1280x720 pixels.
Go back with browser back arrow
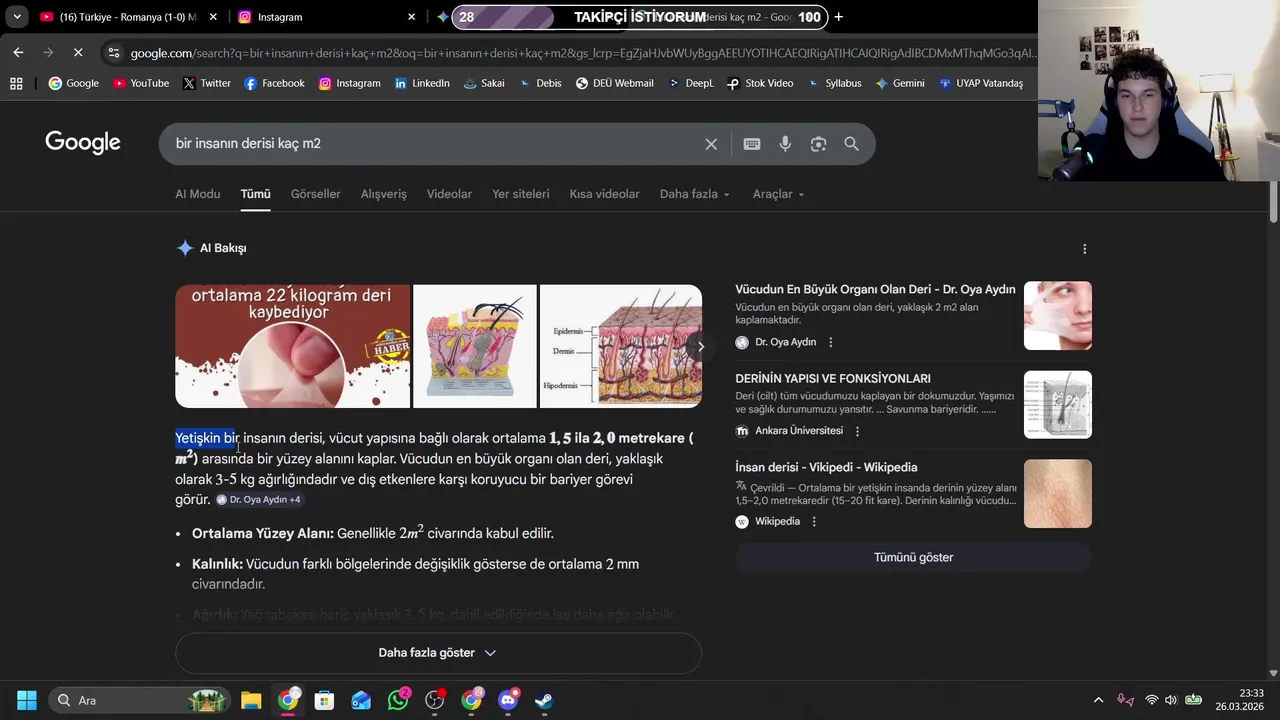18,52
